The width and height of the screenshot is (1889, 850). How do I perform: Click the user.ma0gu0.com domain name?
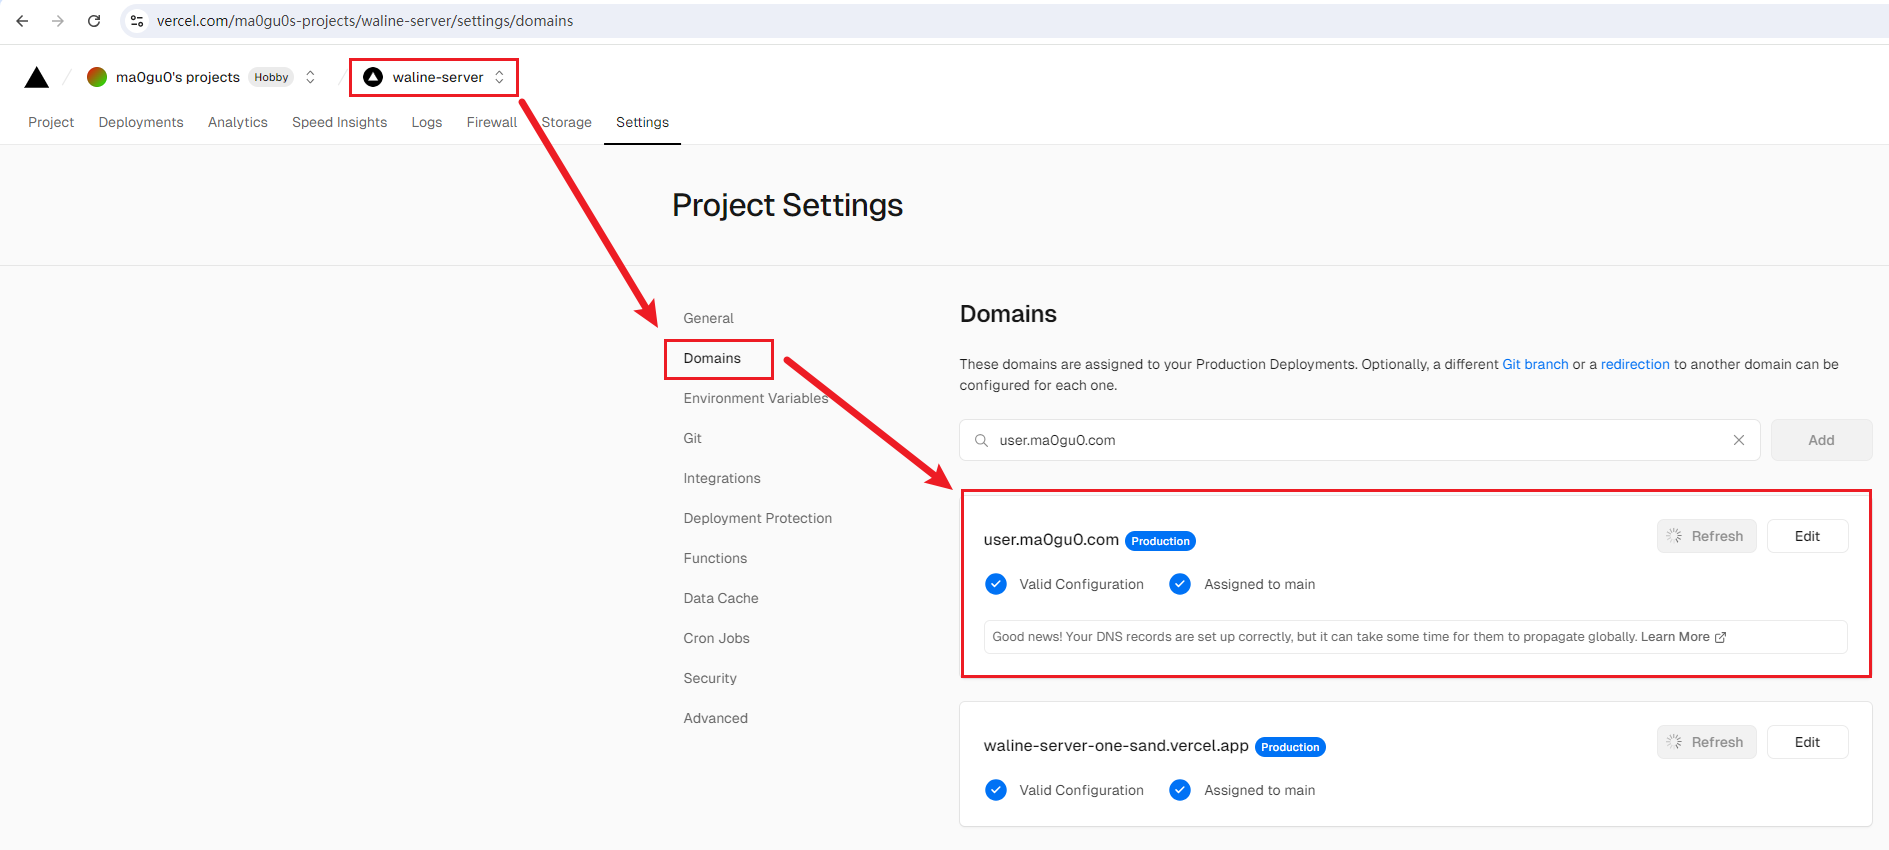pyautogui.click(x=1051, y=540)
